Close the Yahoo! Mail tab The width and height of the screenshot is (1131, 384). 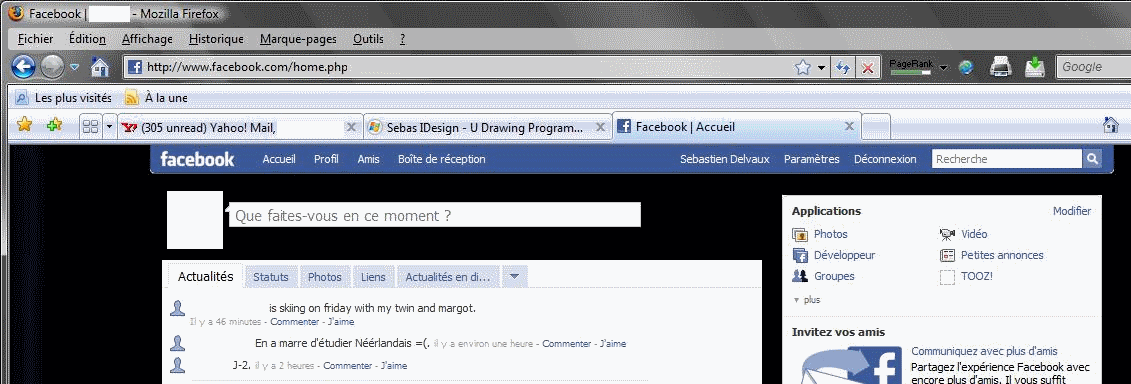(x=351, y=127)
